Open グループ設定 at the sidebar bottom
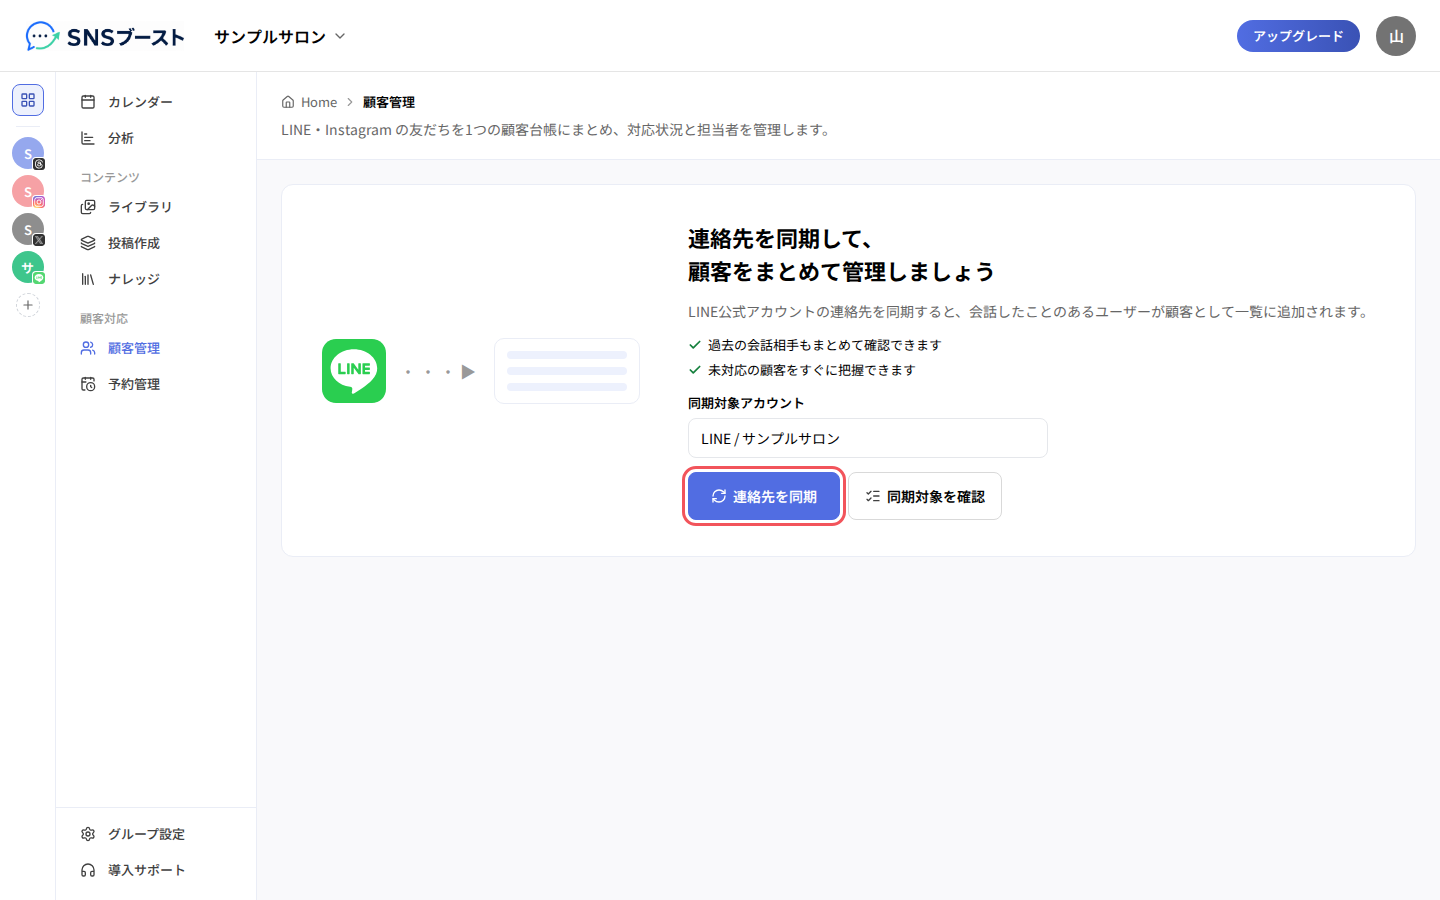 pyautogui.click(x=156, y=834)
